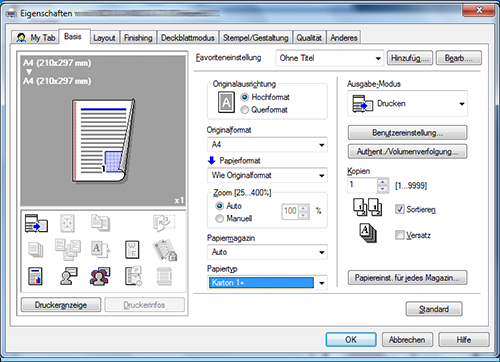This screenshot has width=500, height=362.
Task: Click the collated copies sorting icon
Action: (x=368, y=207)
